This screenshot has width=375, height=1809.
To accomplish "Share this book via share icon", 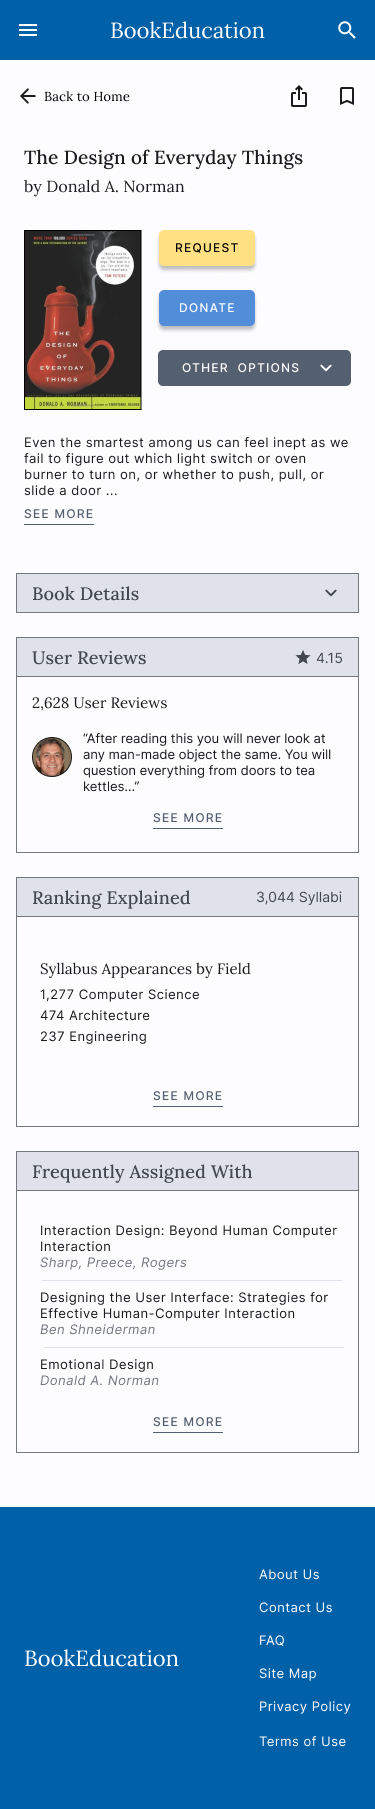I will (x=299, y=96).
